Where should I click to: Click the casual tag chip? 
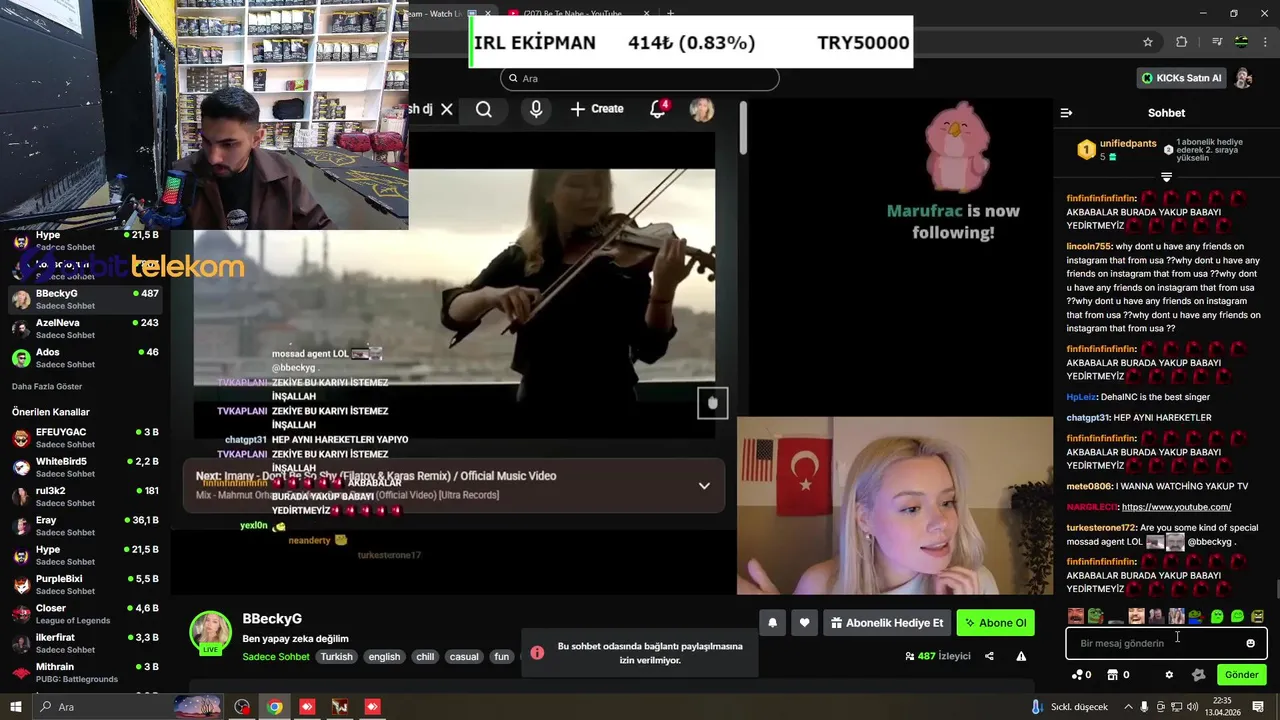(464, 657)
